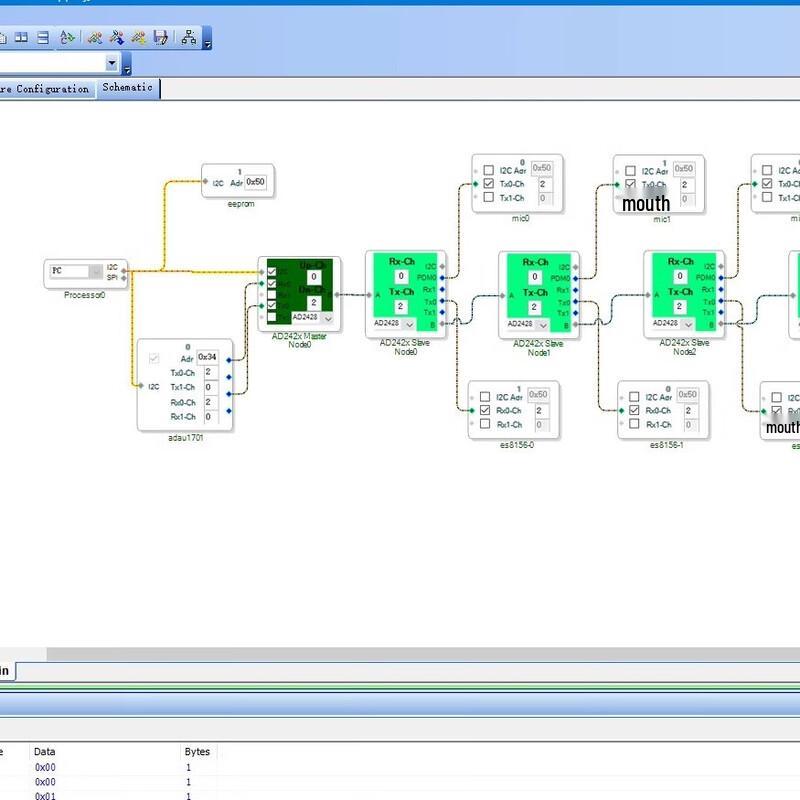Open the toolbar combo box dropdown arrow
This screenshot has height=800, width=800.
click(112, 63)
